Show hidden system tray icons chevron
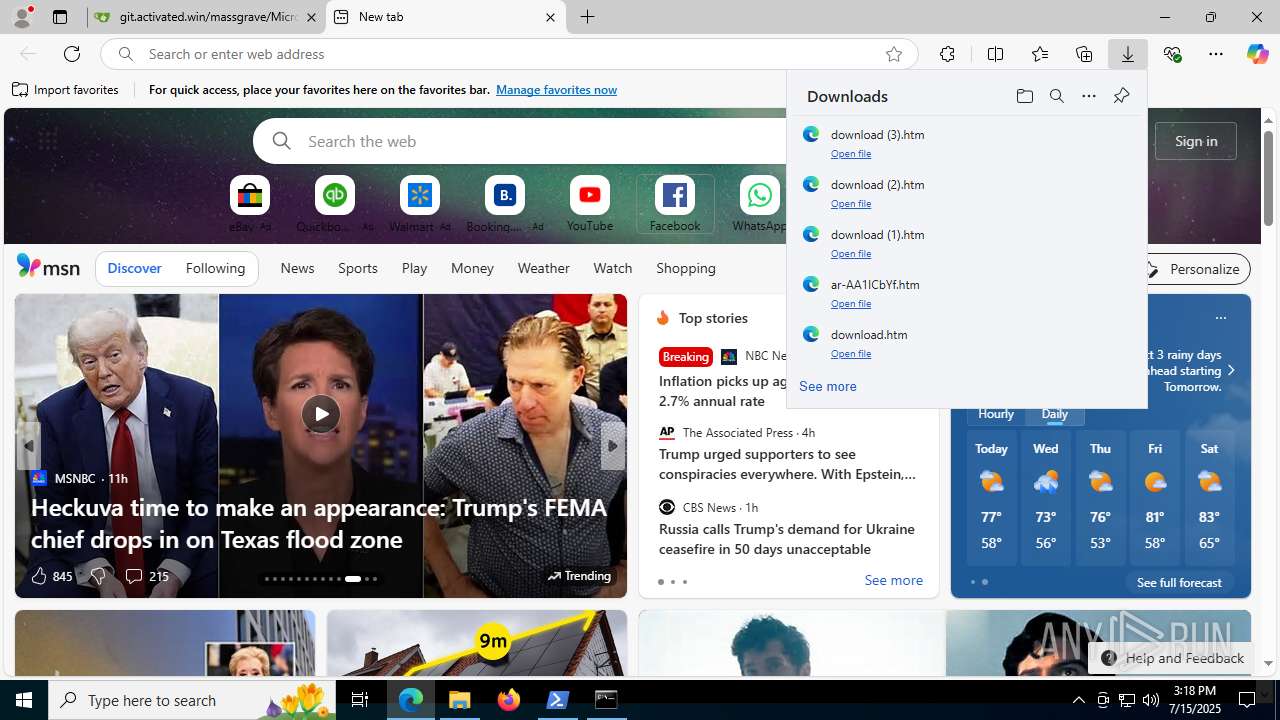Viewport: 1280px width, 720px height. click(x=1078, y=700)
